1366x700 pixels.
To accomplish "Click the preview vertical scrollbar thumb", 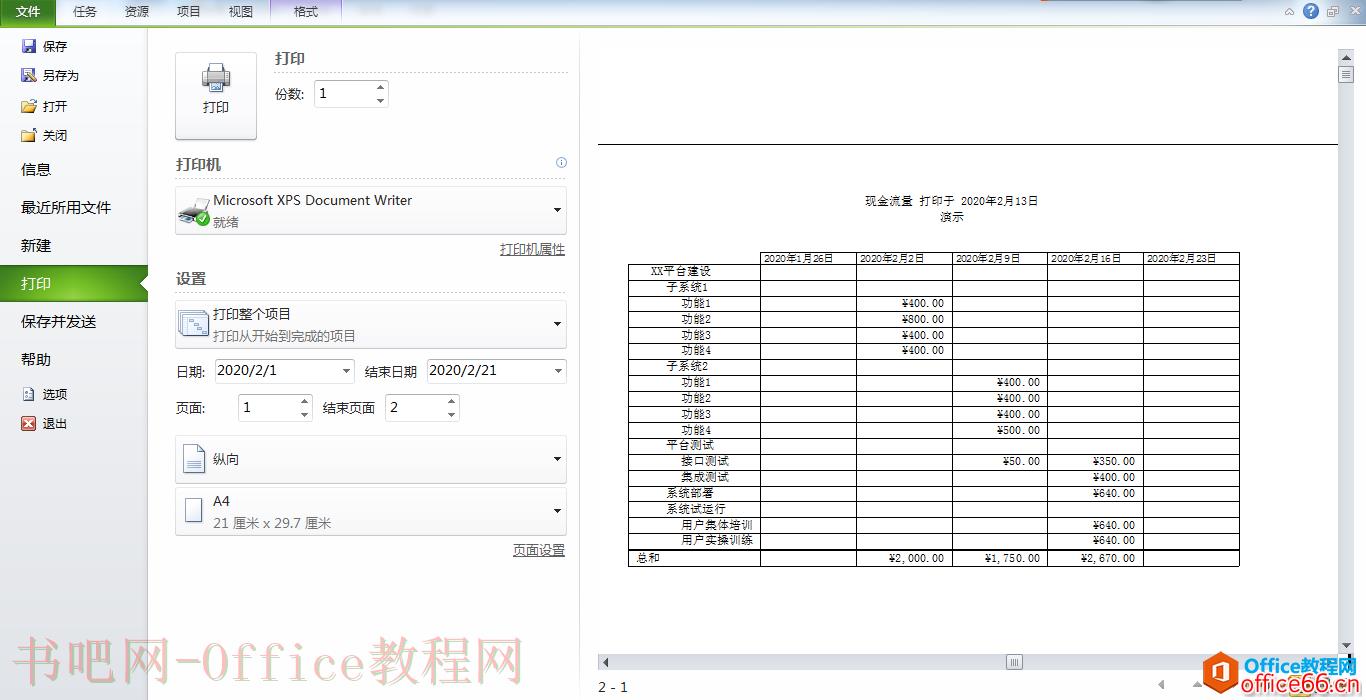I will pos(1346,74).
